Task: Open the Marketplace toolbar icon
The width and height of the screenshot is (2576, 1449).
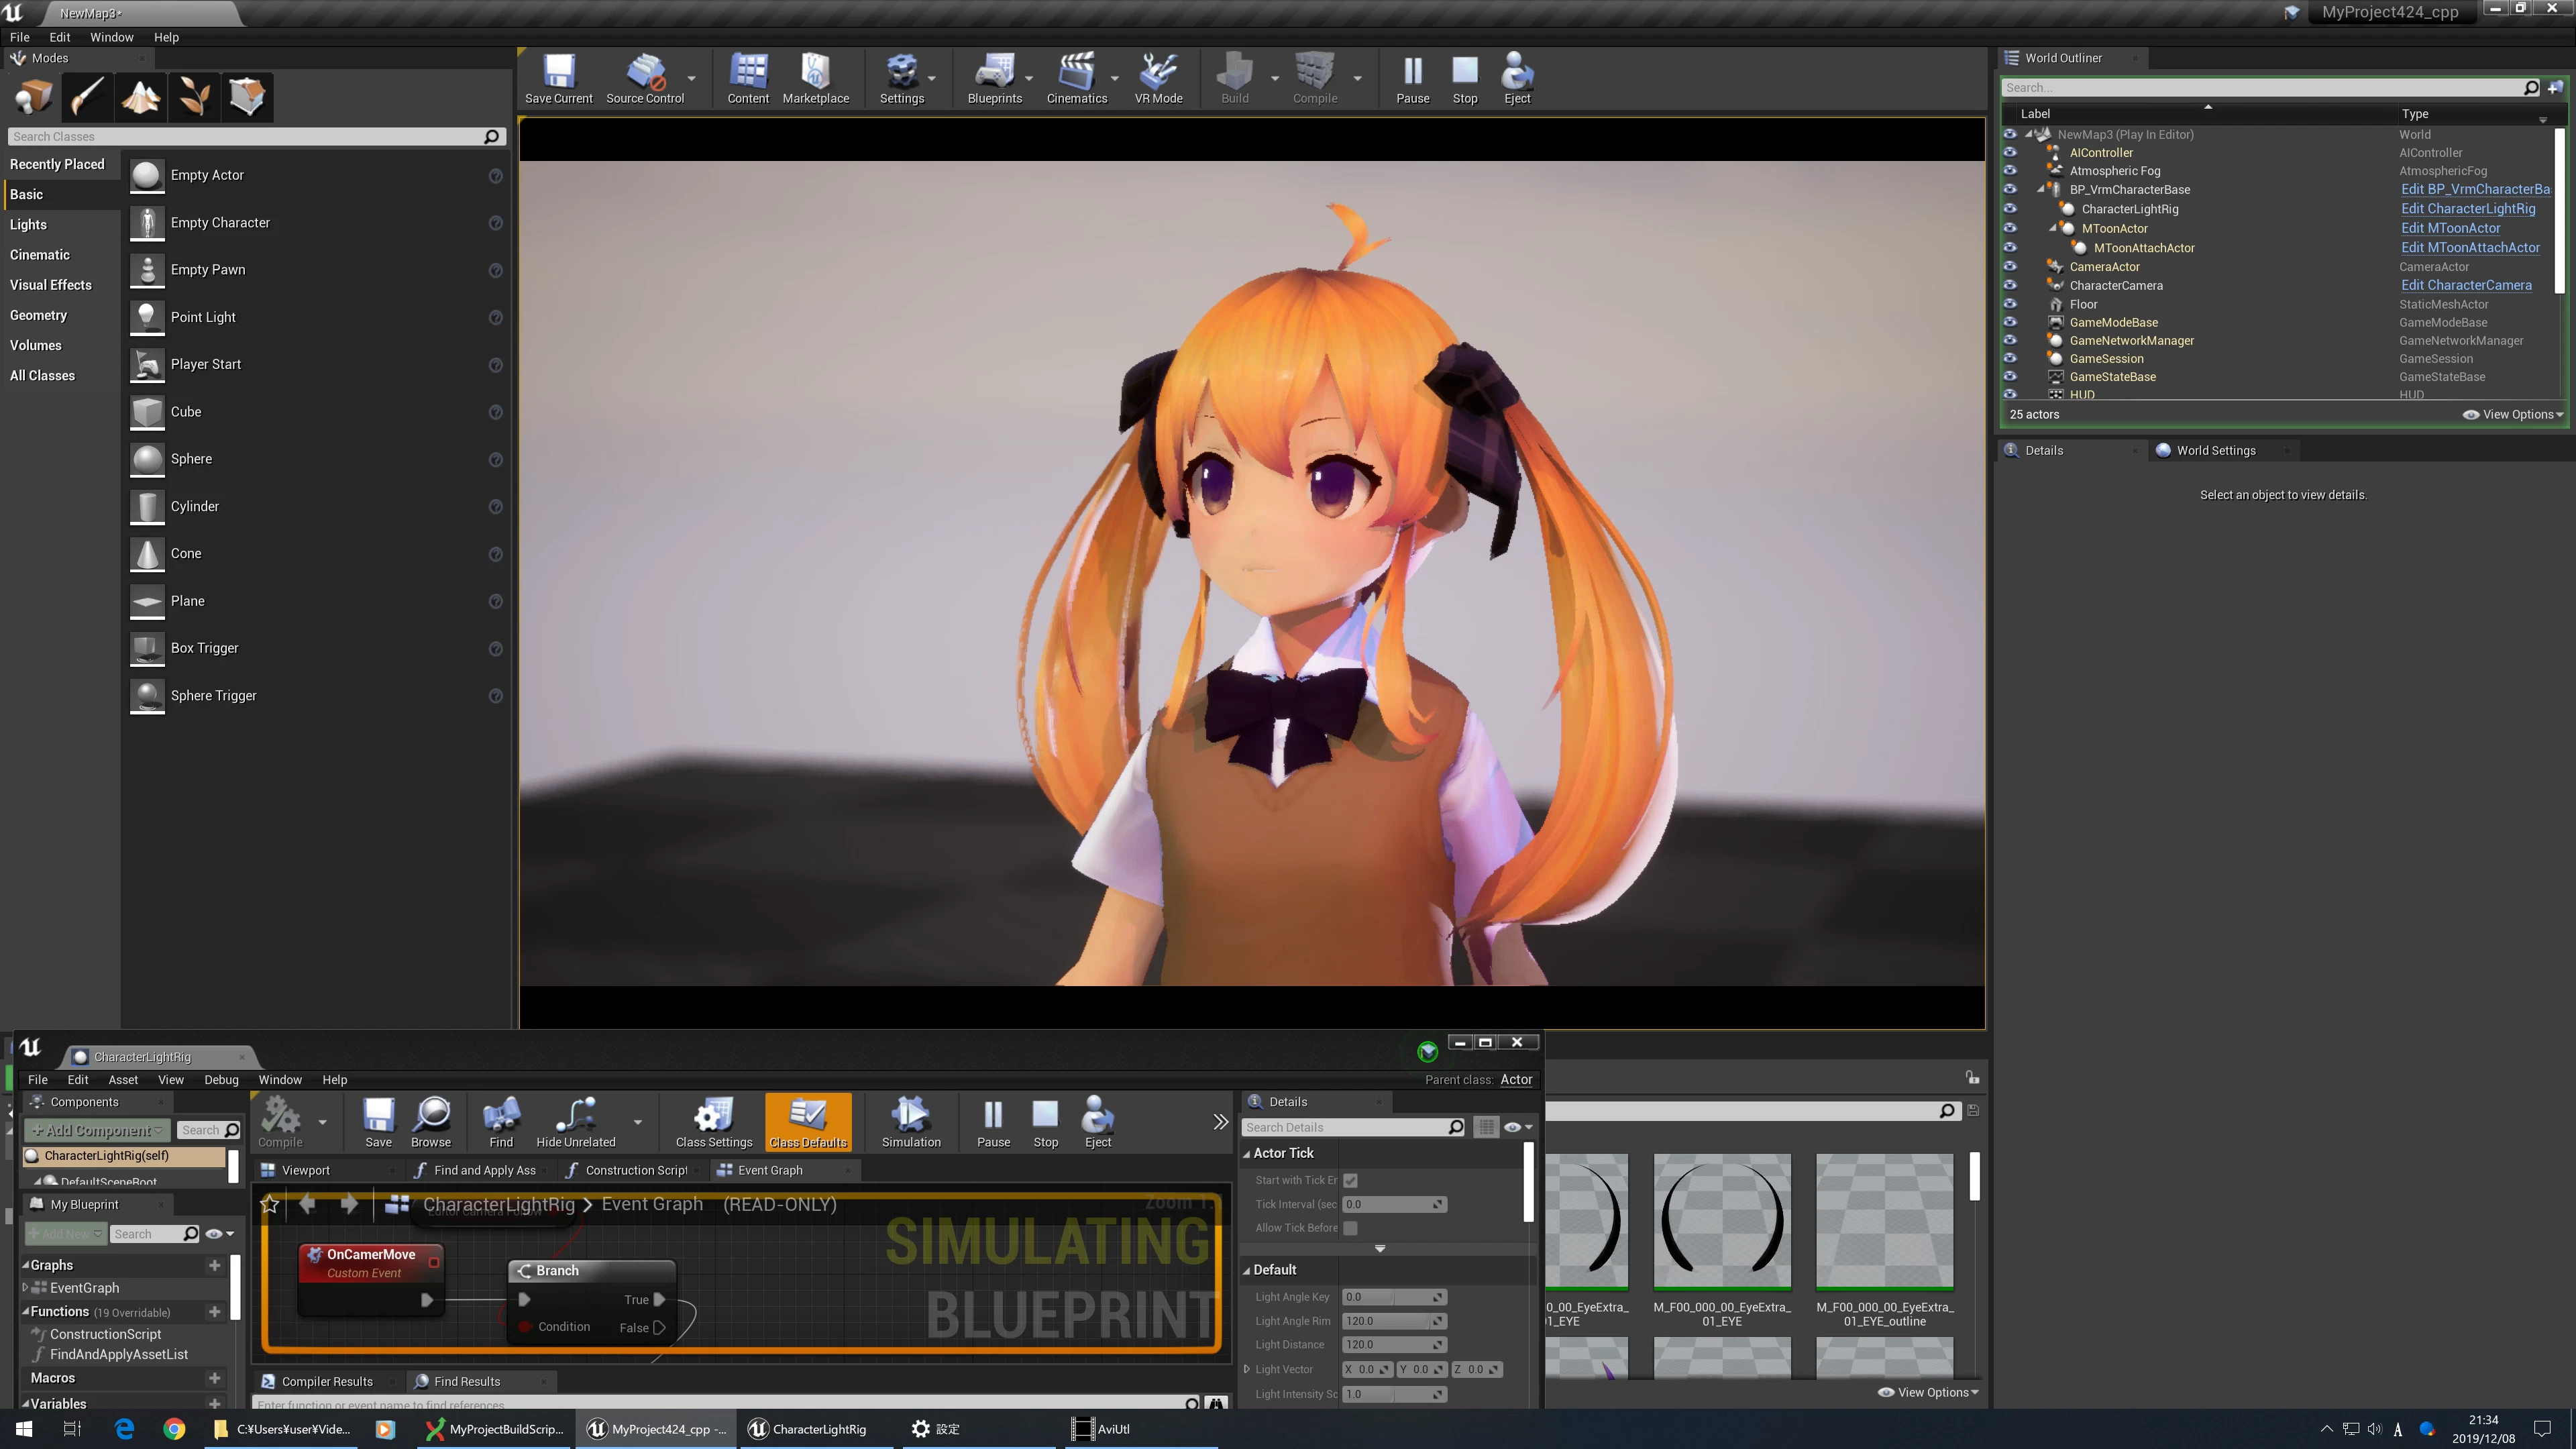Action: [x=815, y=78]
